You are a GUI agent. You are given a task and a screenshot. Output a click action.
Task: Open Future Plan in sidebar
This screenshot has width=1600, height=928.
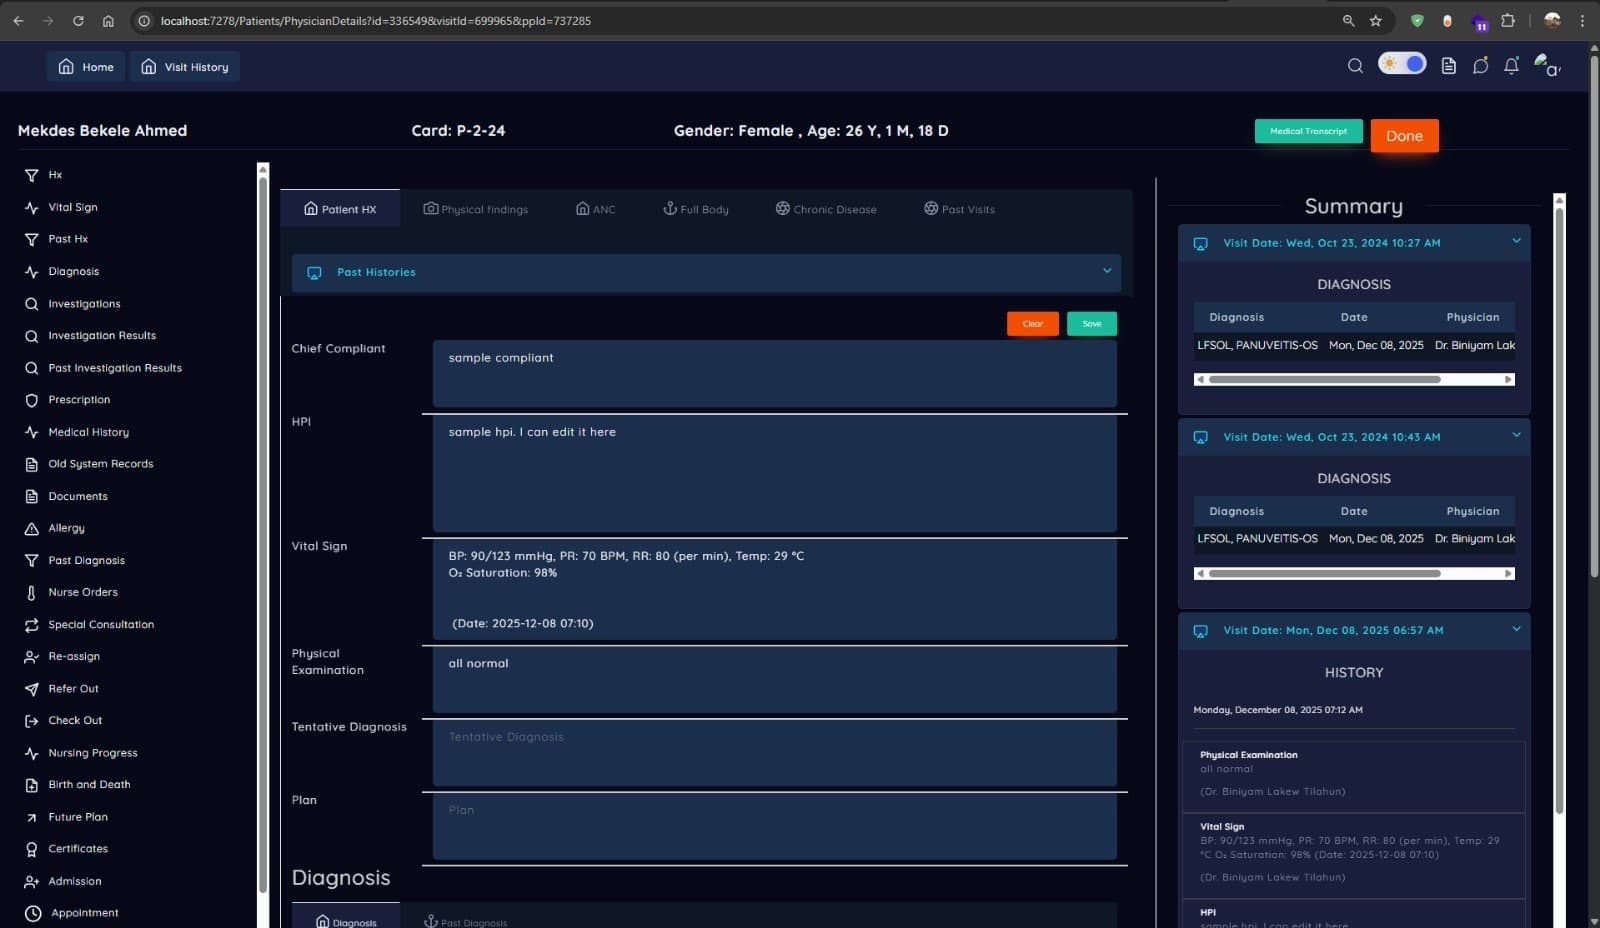[x=67, y=817]
